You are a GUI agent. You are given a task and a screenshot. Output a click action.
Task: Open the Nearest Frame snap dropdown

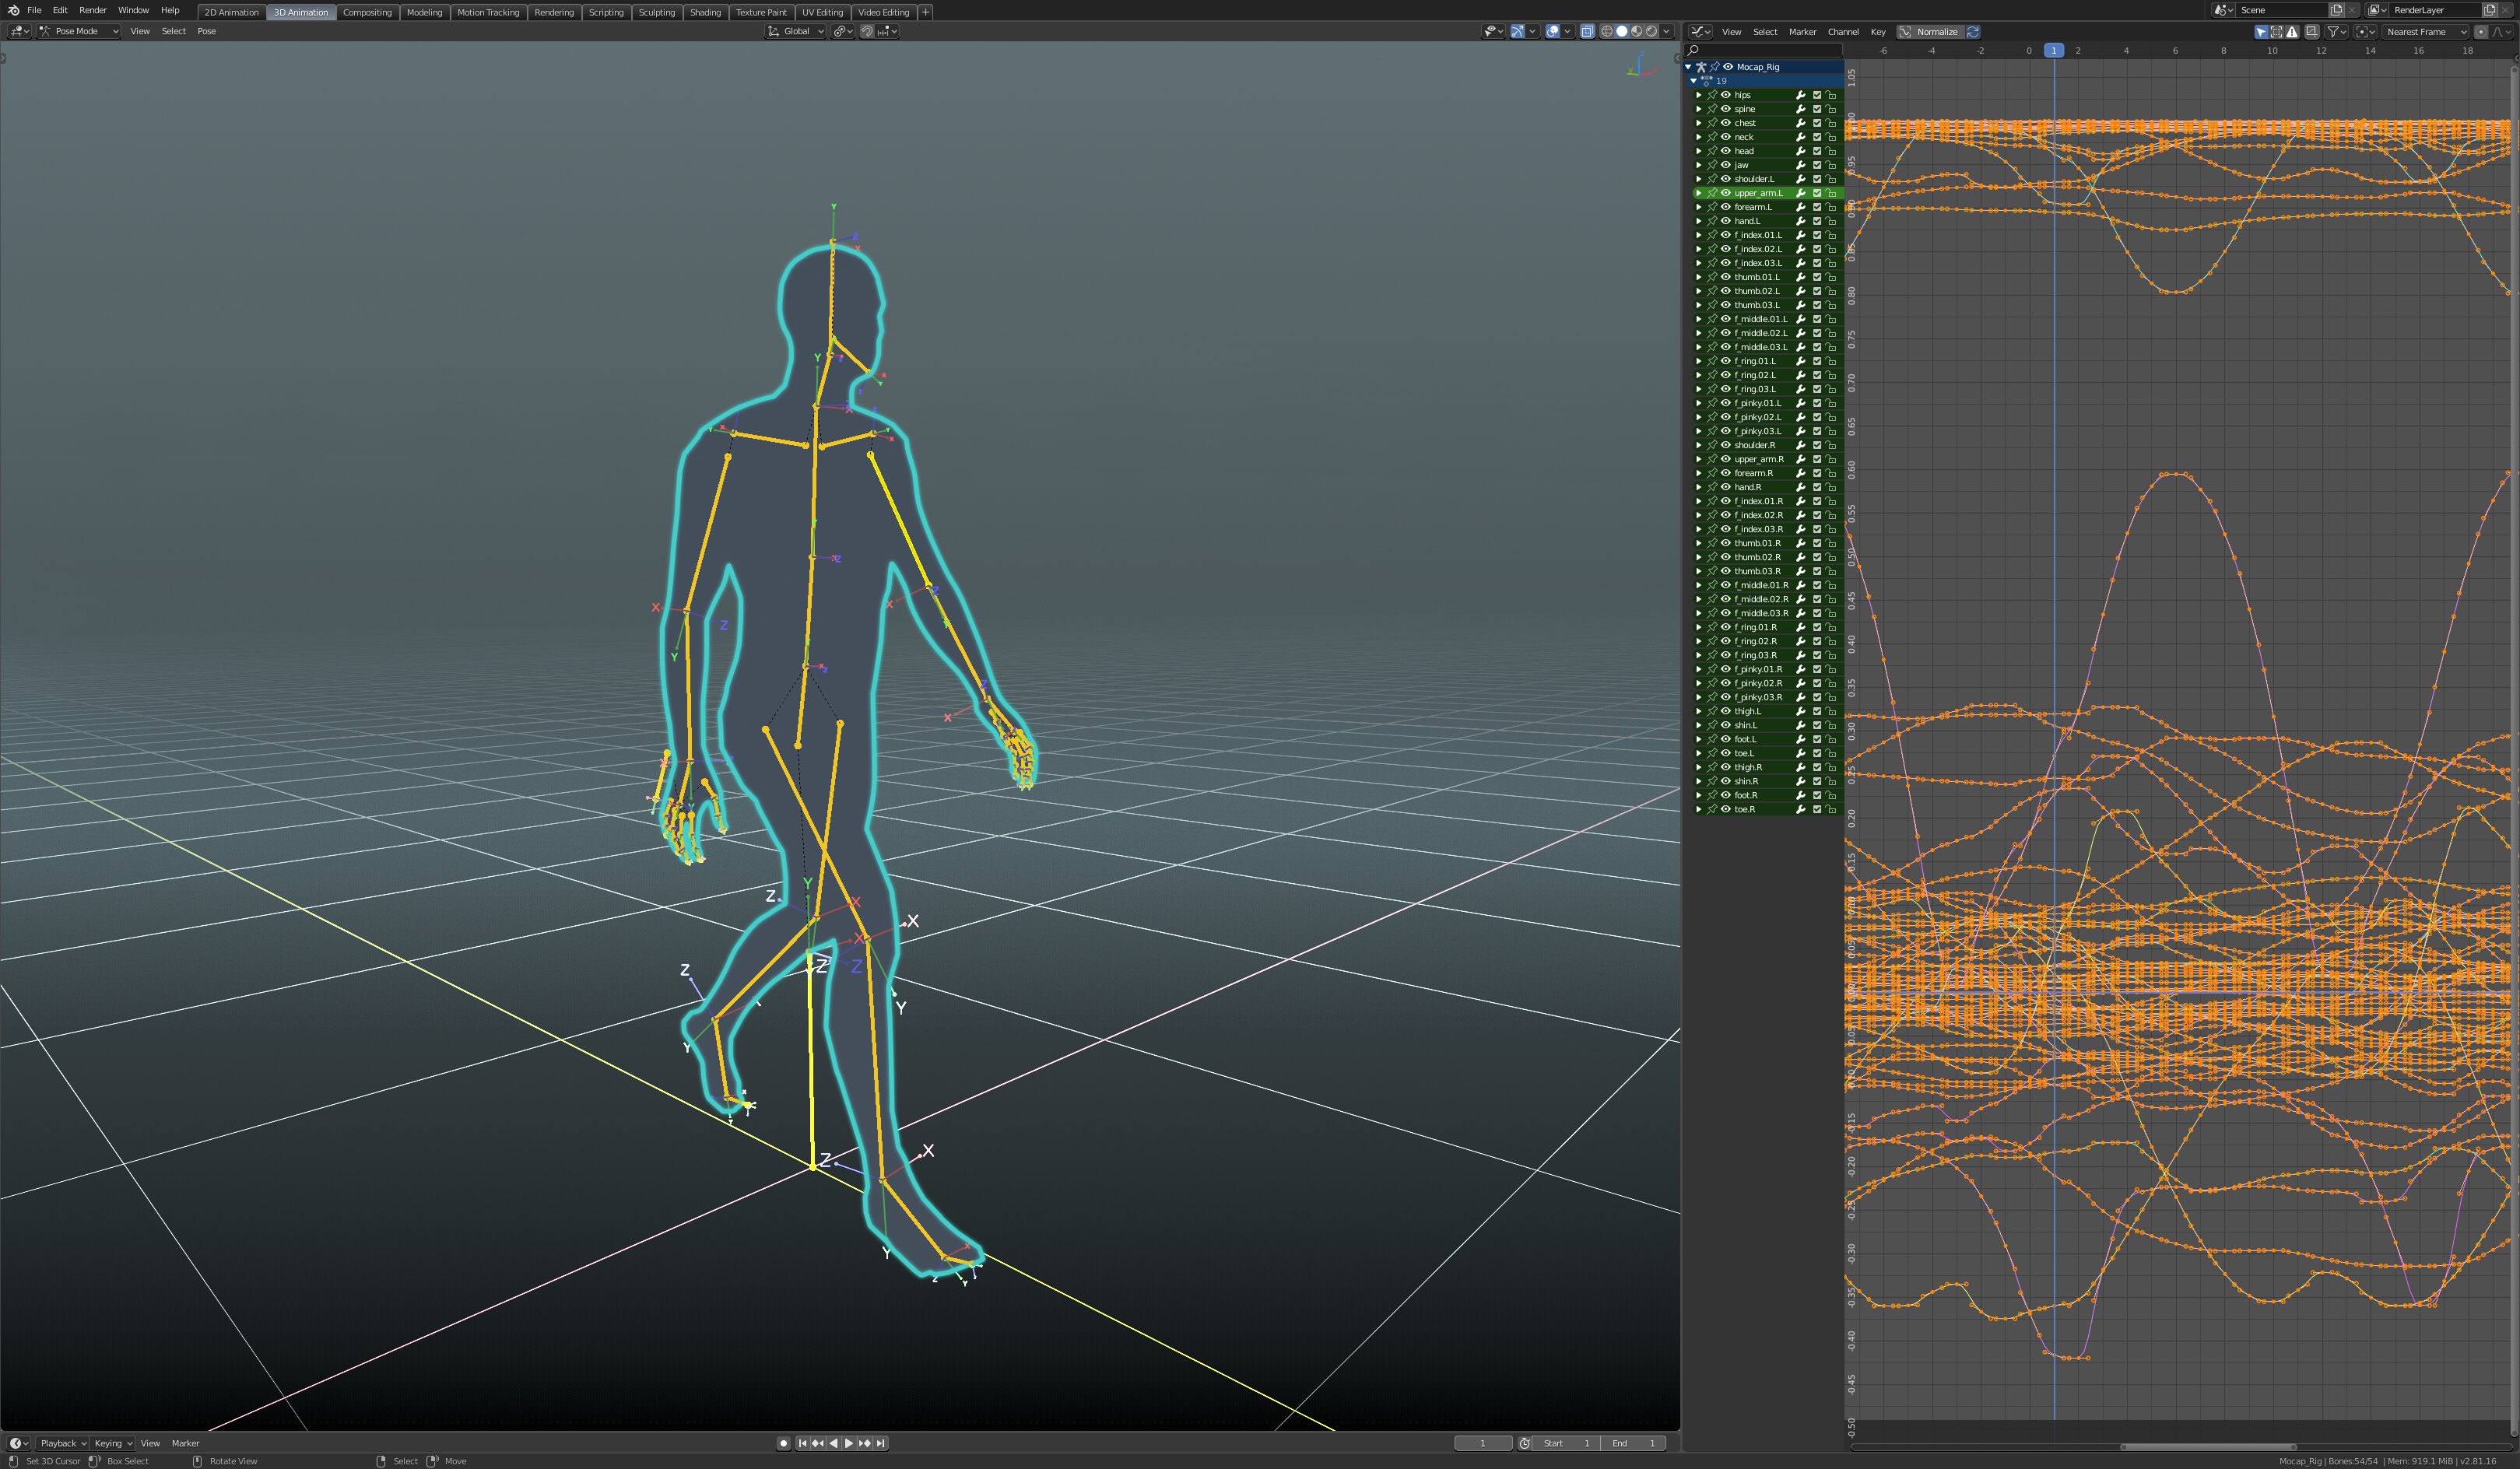[x=2425, y=32]
